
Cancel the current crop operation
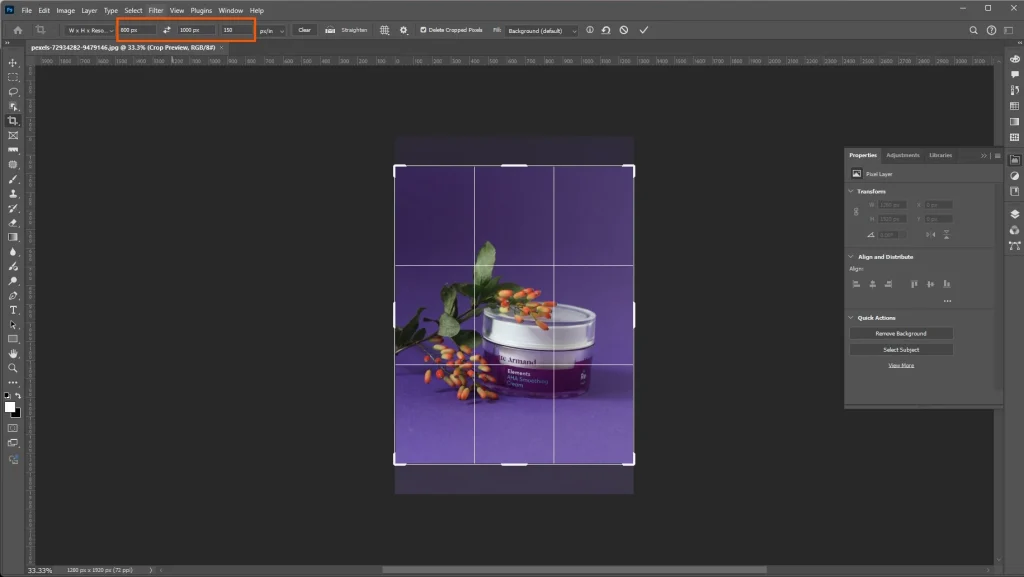pyautogui.click(x=624, y=30)
